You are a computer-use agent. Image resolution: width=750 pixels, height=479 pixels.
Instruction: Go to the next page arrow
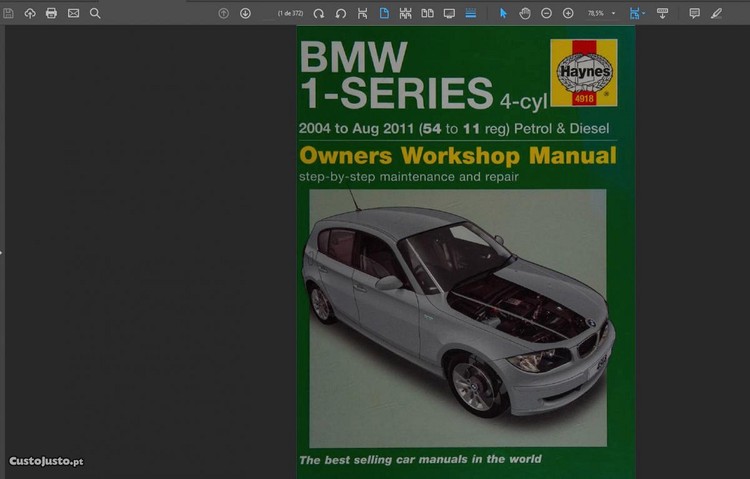pos(245,13)
